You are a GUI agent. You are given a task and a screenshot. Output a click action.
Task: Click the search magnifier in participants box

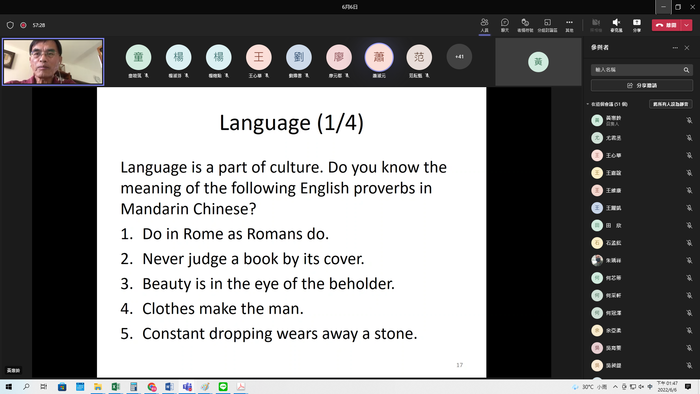tap(686, 70)
